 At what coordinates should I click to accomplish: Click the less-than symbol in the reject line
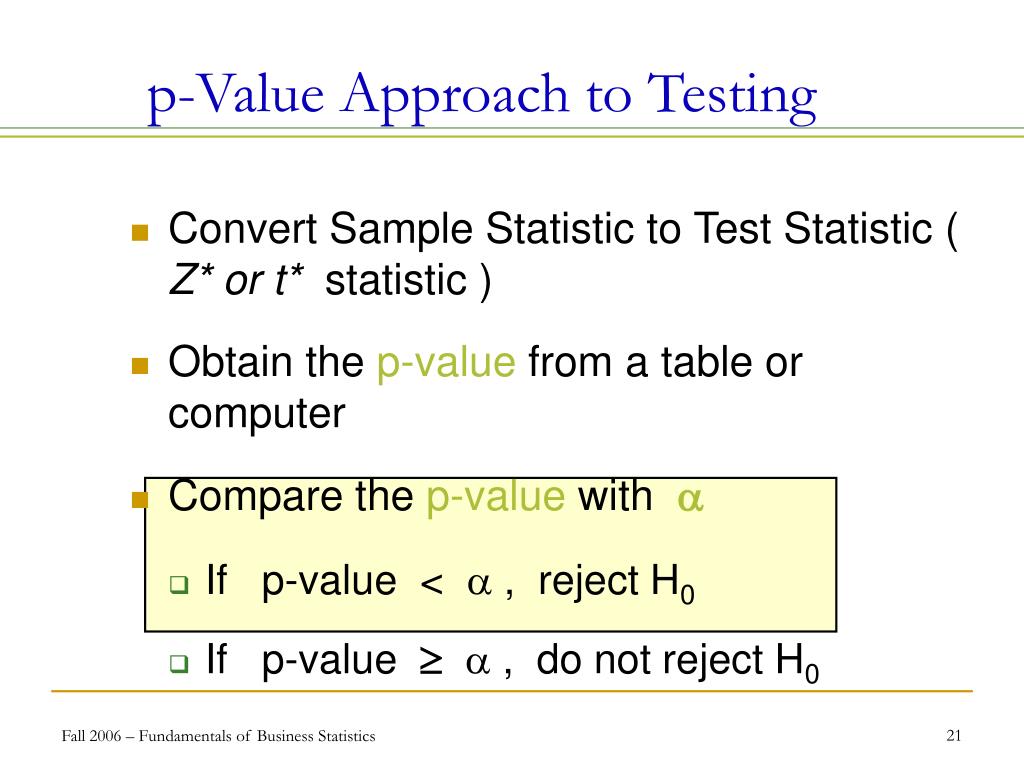point(432,584)
